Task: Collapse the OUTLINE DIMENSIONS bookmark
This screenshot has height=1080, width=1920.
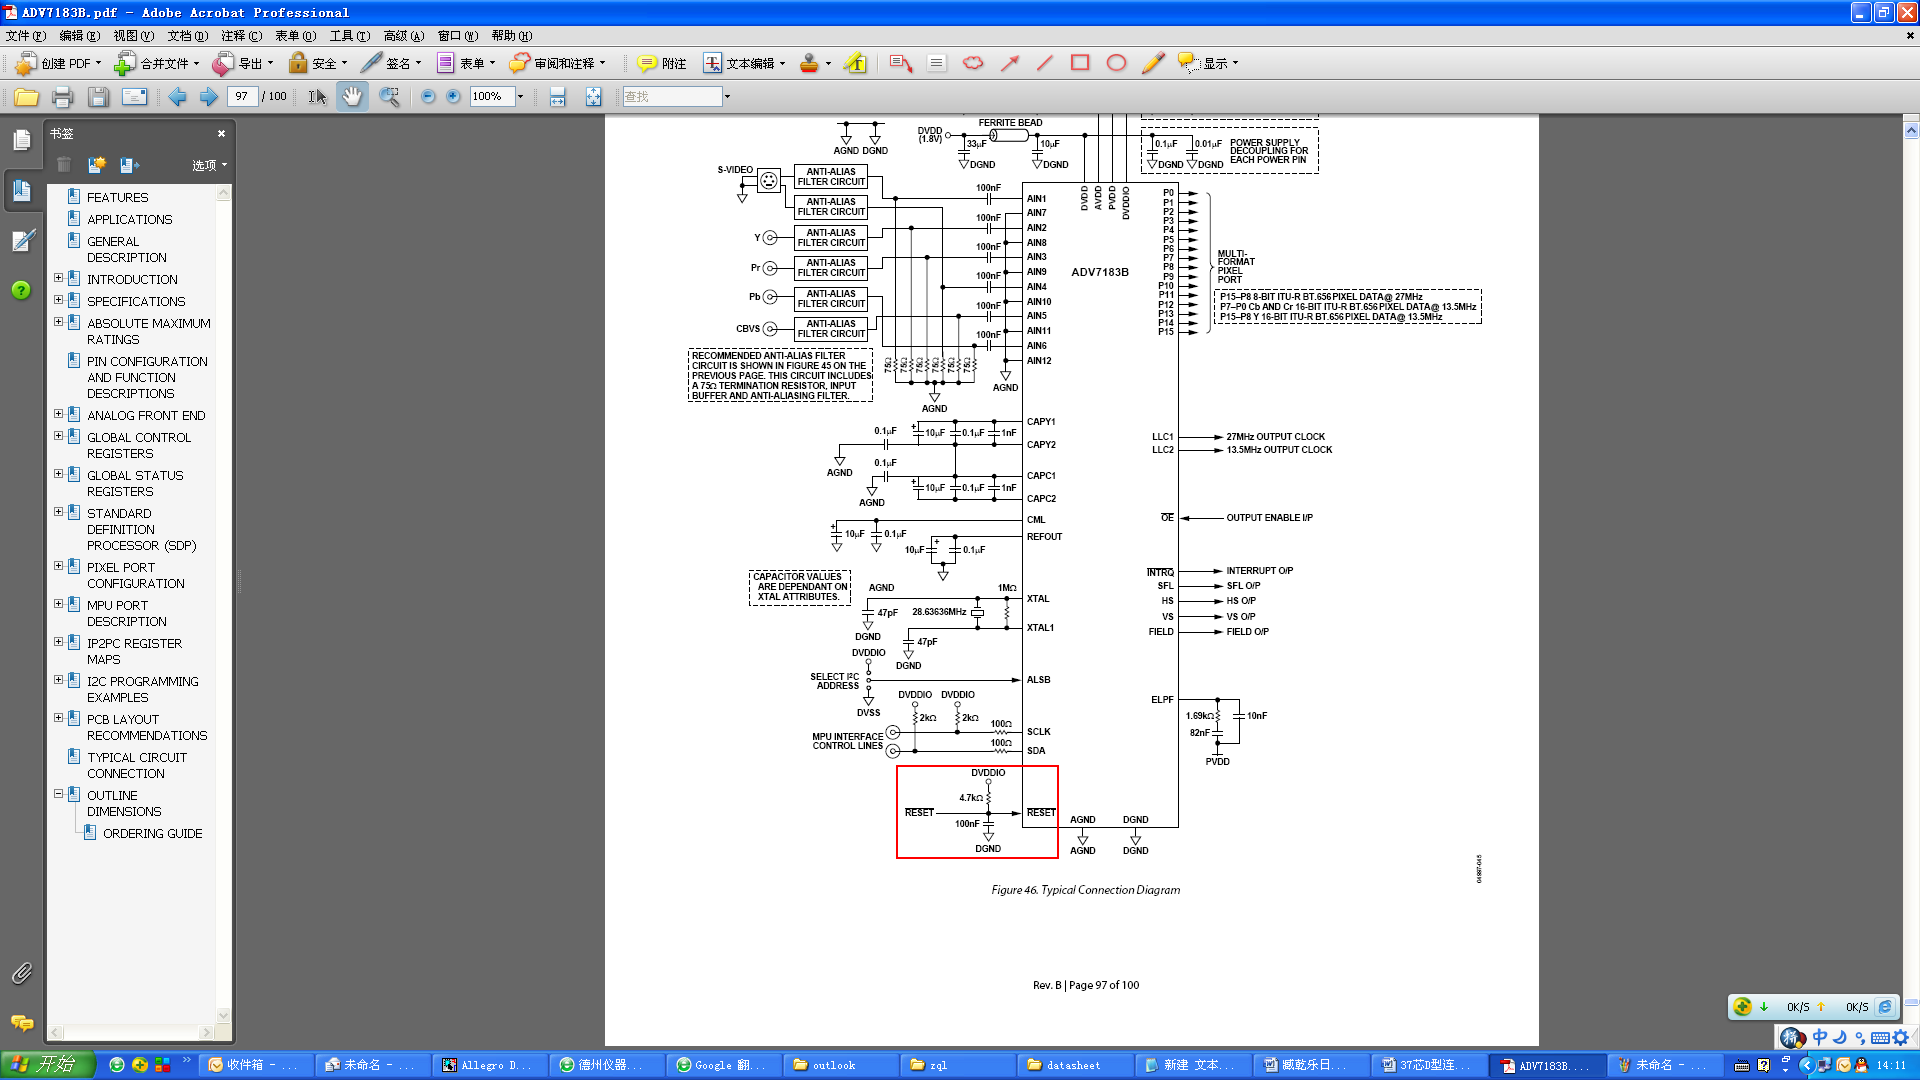Action: [x=58, y=794]
